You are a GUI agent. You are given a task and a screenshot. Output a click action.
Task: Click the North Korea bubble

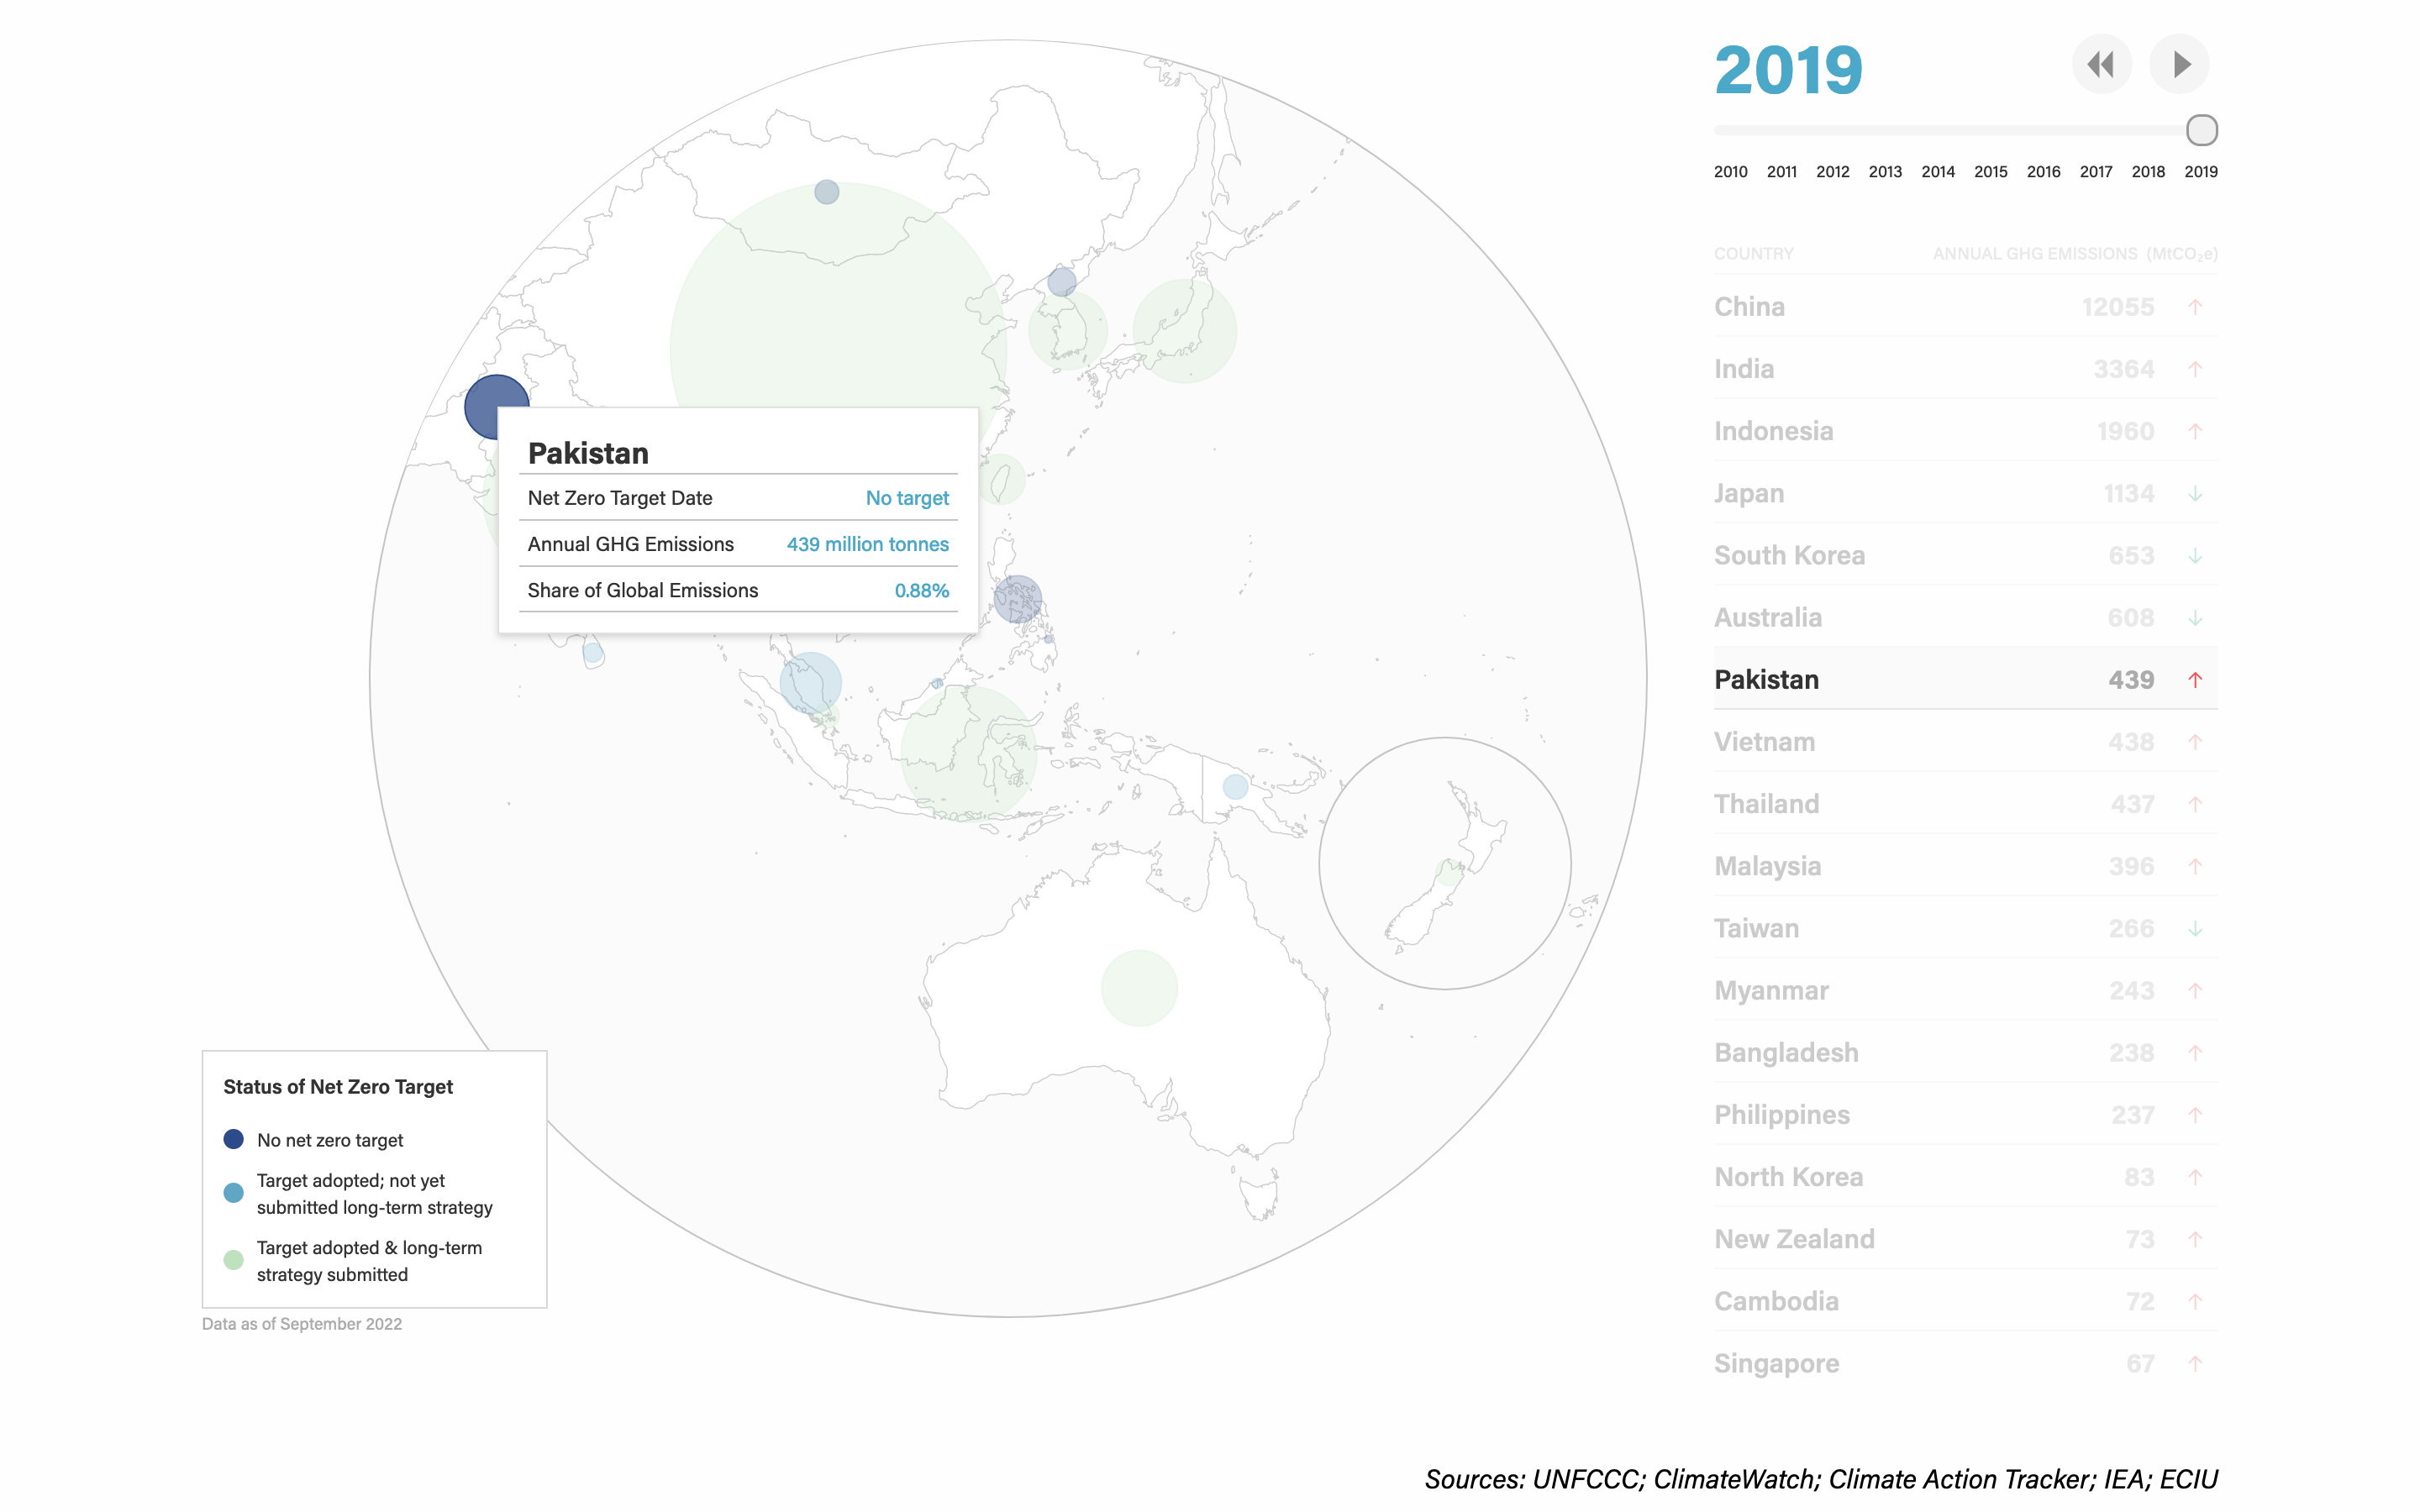1061,282
